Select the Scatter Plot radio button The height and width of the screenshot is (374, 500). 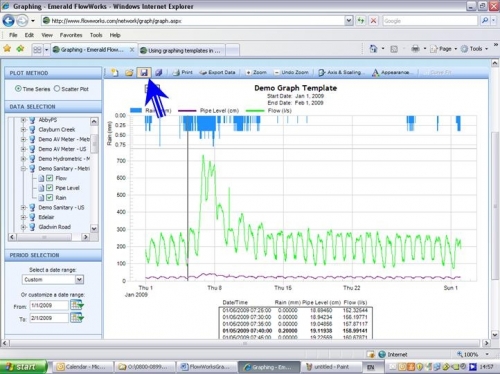(x=57, y=89)
